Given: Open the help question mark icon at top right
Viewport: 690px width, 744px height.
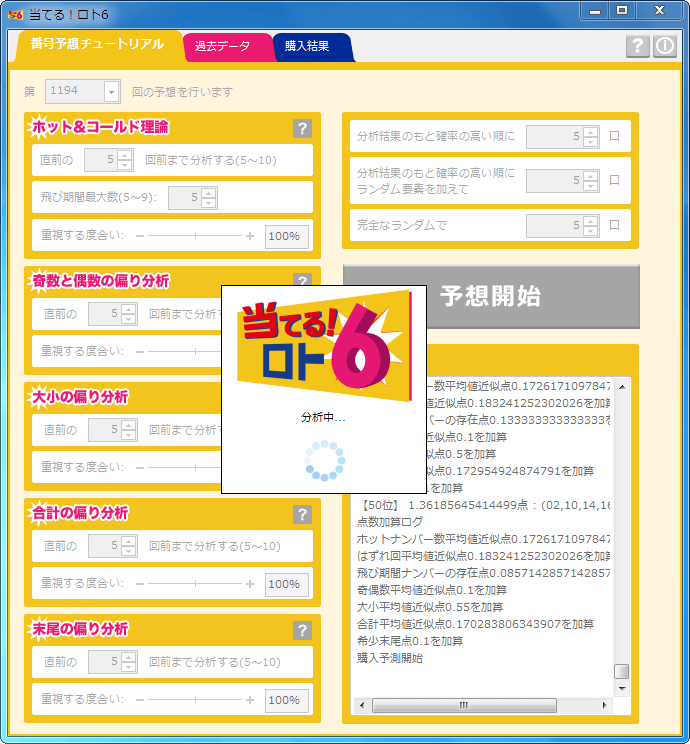Looking at the screenshot, I should [637, 46].
